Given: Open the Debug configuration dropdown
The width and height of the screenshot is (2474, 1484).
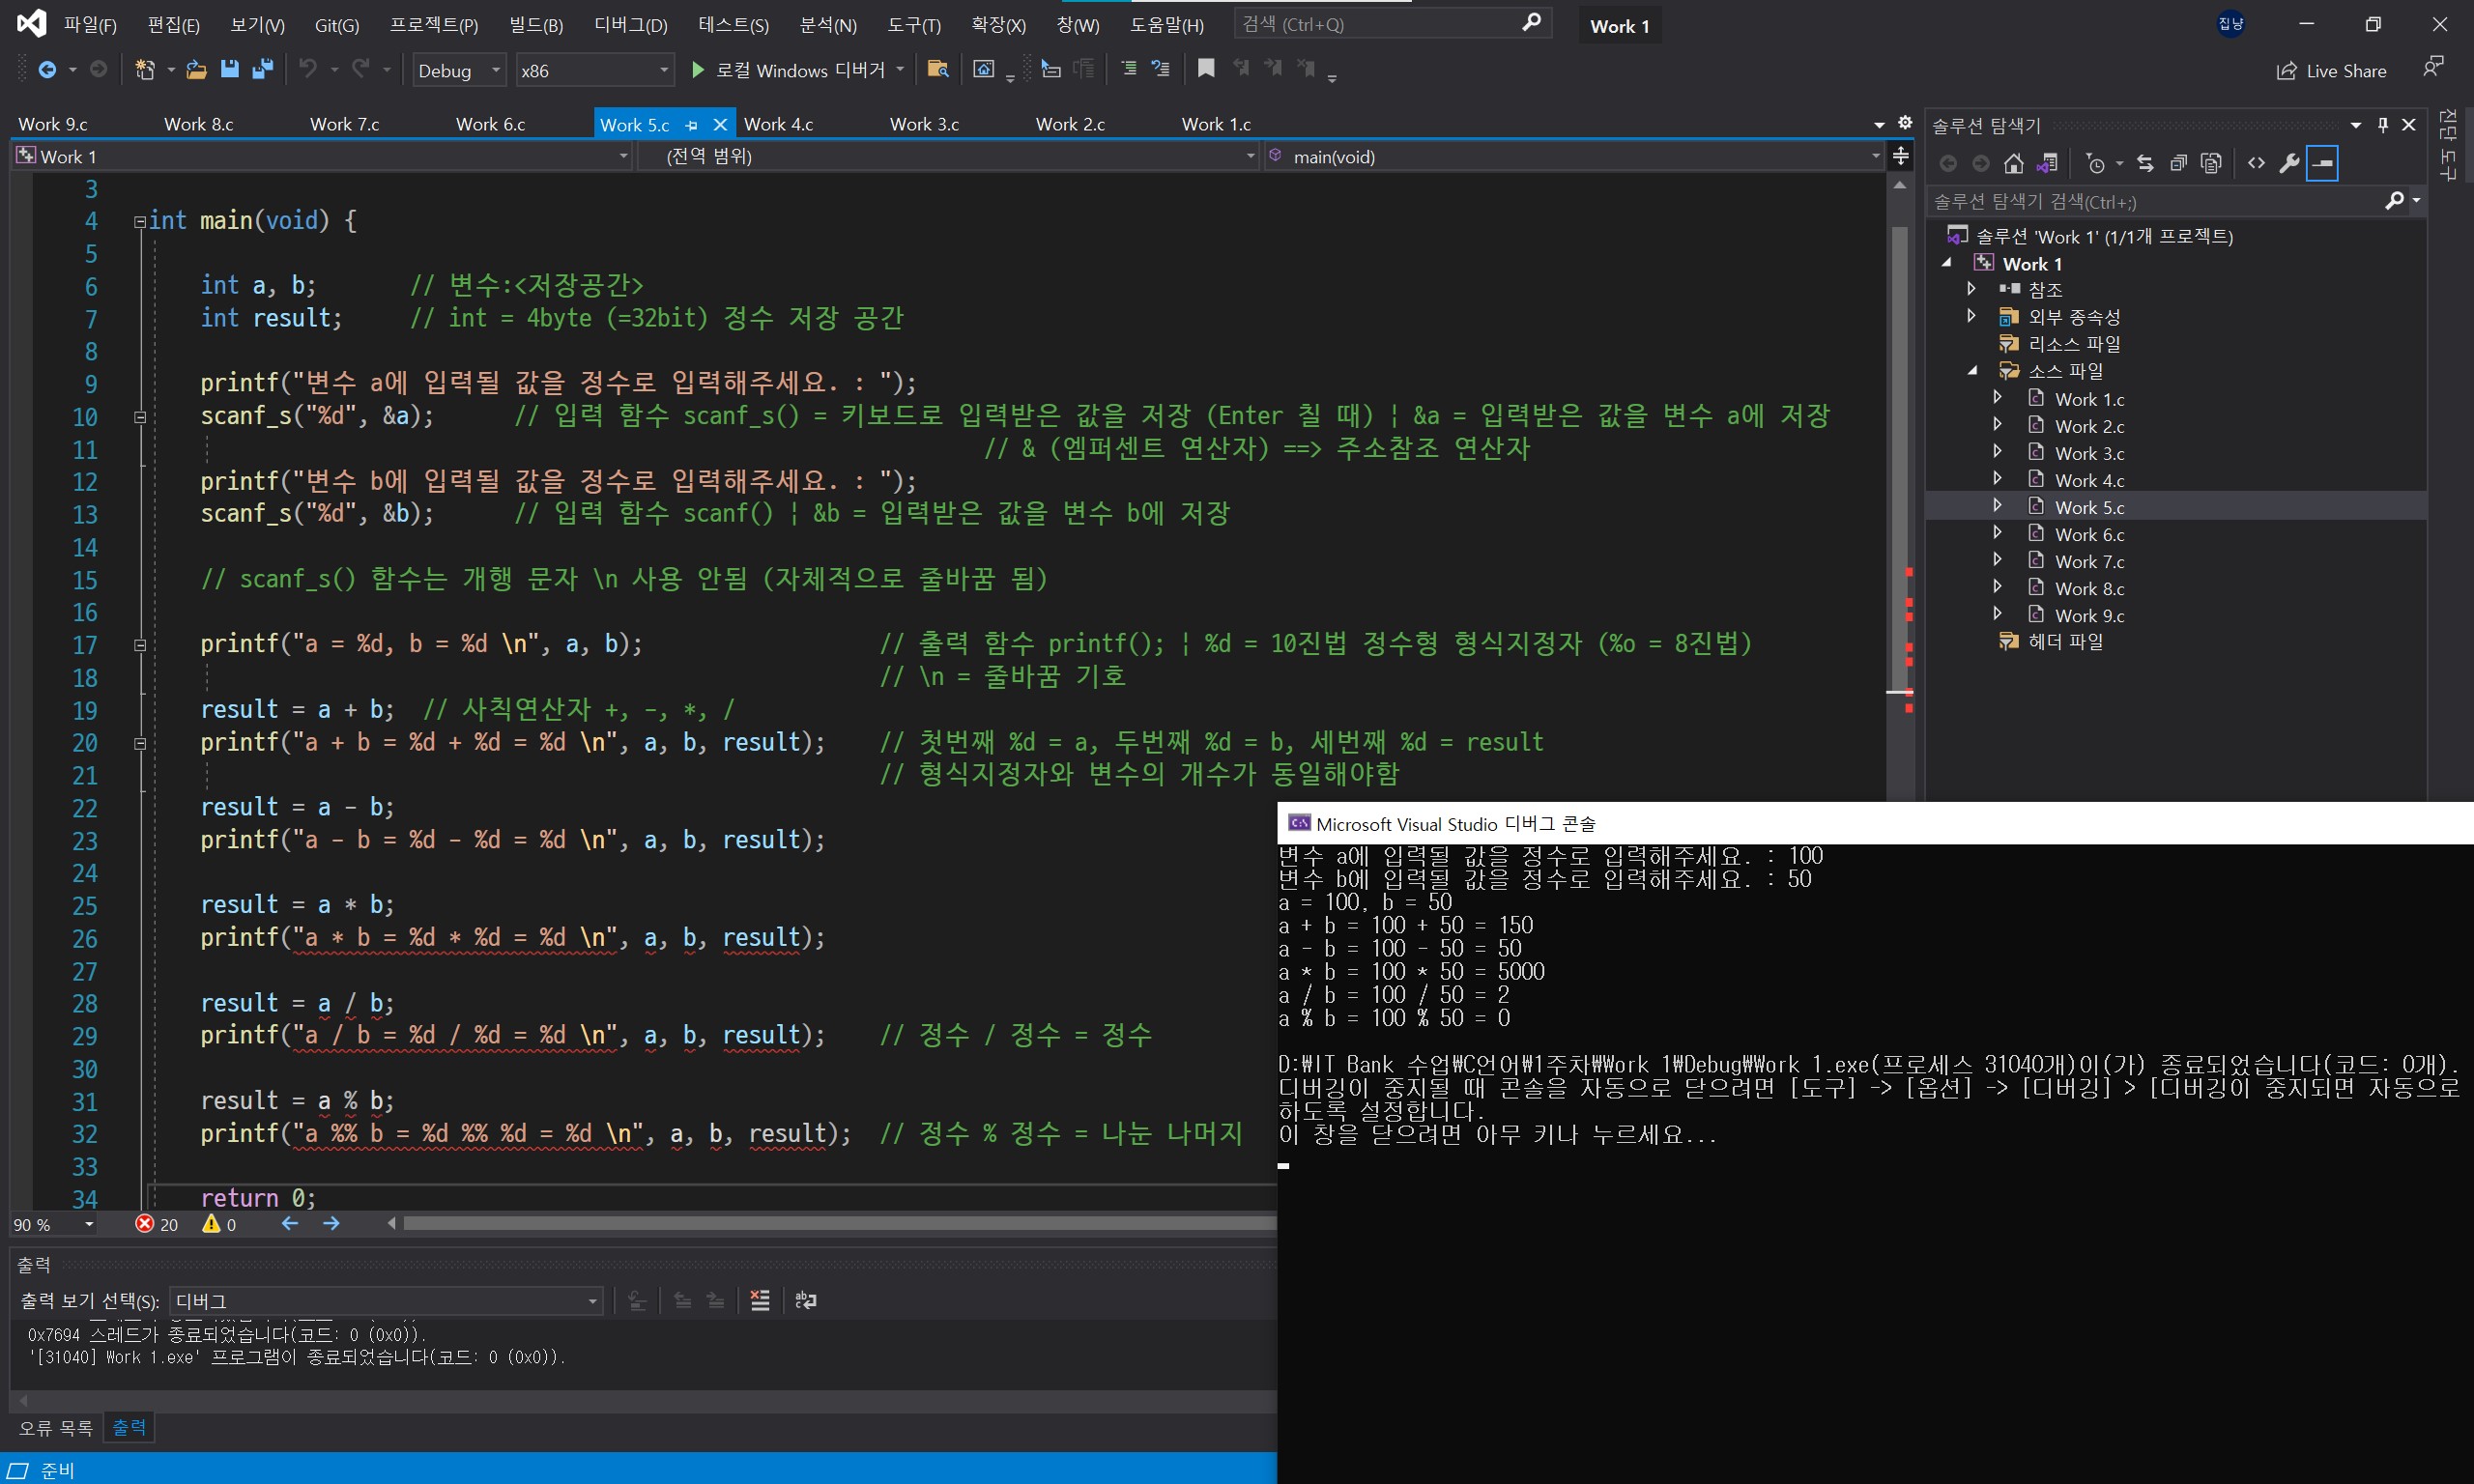Looking at the screenshot, I should pyautogui.click(x=459, y=71).
